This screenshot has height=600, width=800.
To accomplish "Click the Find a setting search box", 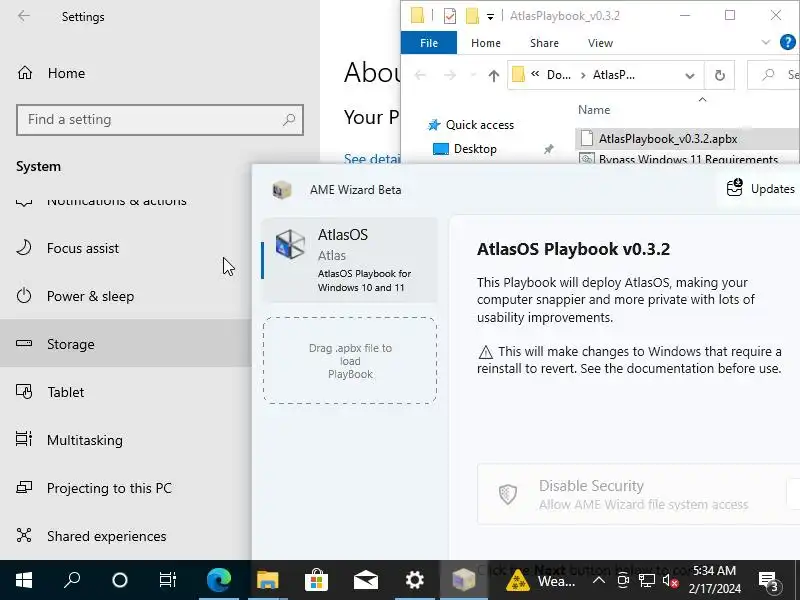I will (x=160, y=119).
